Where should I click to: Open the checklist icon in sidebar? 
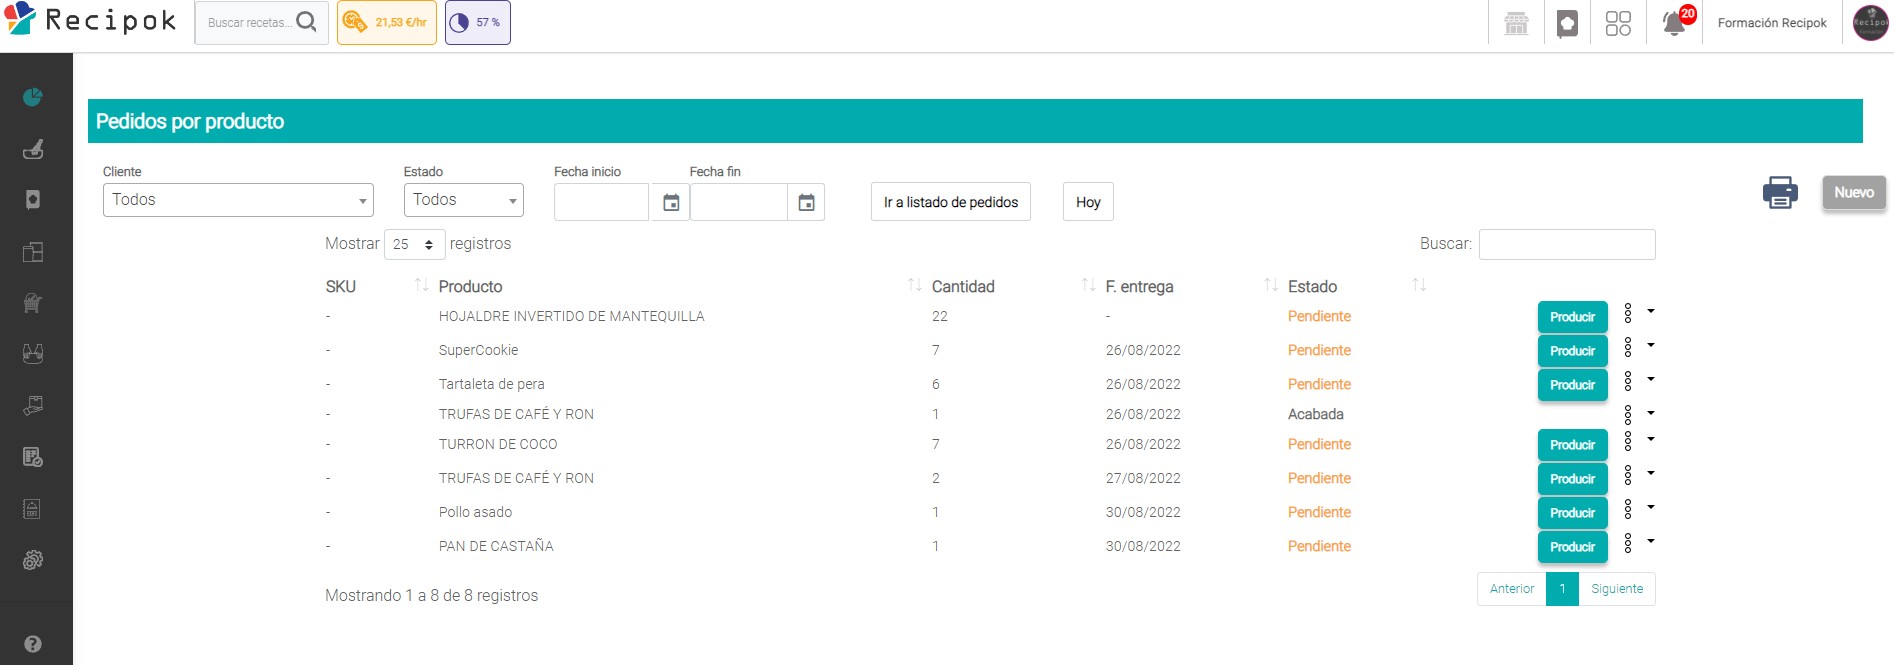click(33, 457)
